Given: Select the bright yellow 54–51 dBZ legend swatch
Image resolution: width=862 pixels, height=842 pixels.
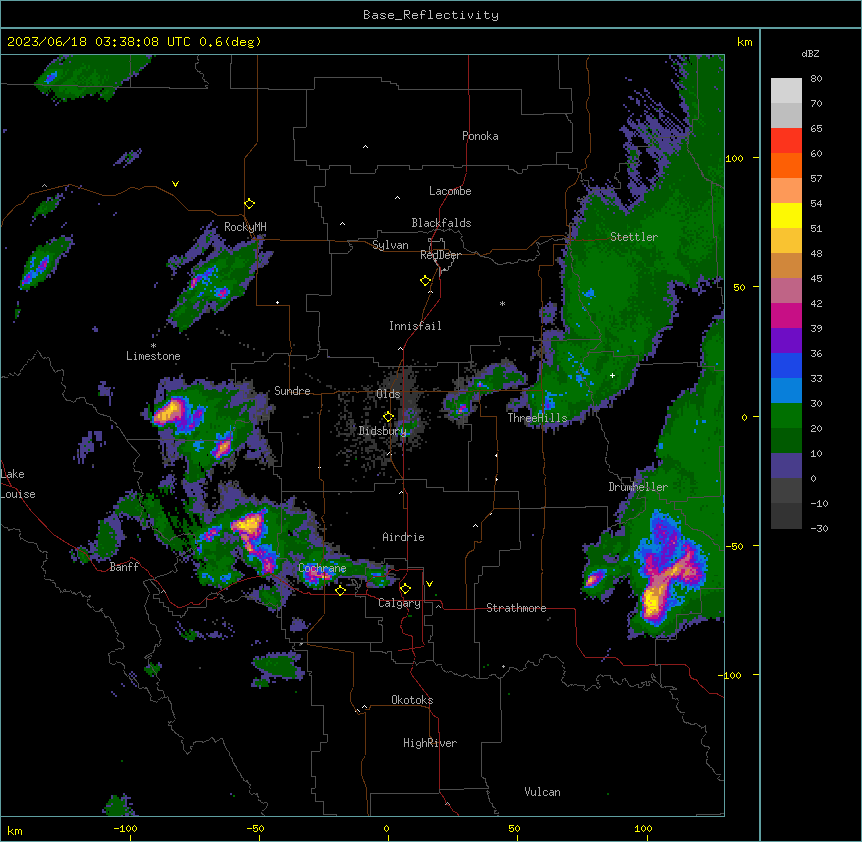Looking at the screenshot, I should tap(786, 215).
